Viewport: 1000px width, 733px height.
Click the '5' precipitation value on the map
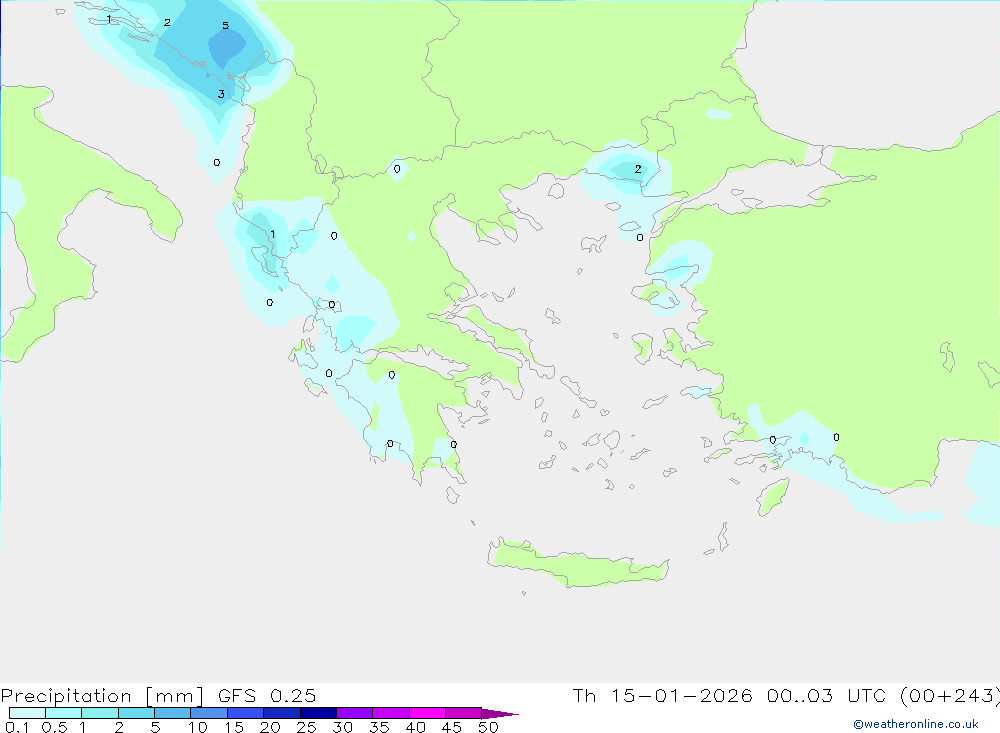[225, 26]
